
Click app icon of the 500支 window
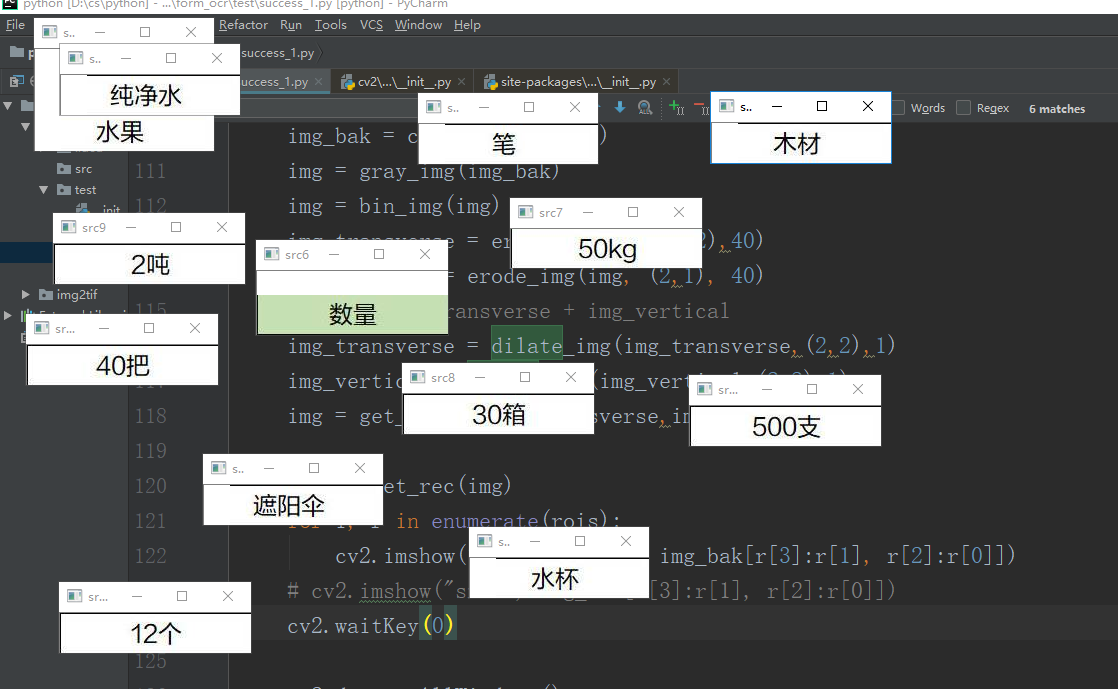(x=704, y=389)
